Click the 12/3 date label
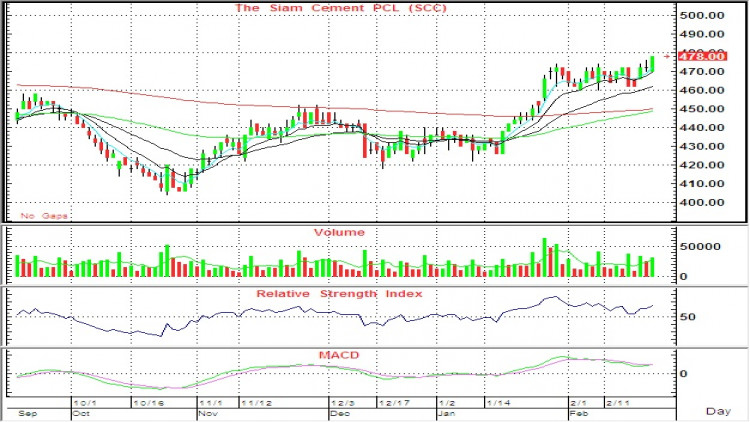Image resolution: width=750 pixels, height=422 pixels. 343,403
